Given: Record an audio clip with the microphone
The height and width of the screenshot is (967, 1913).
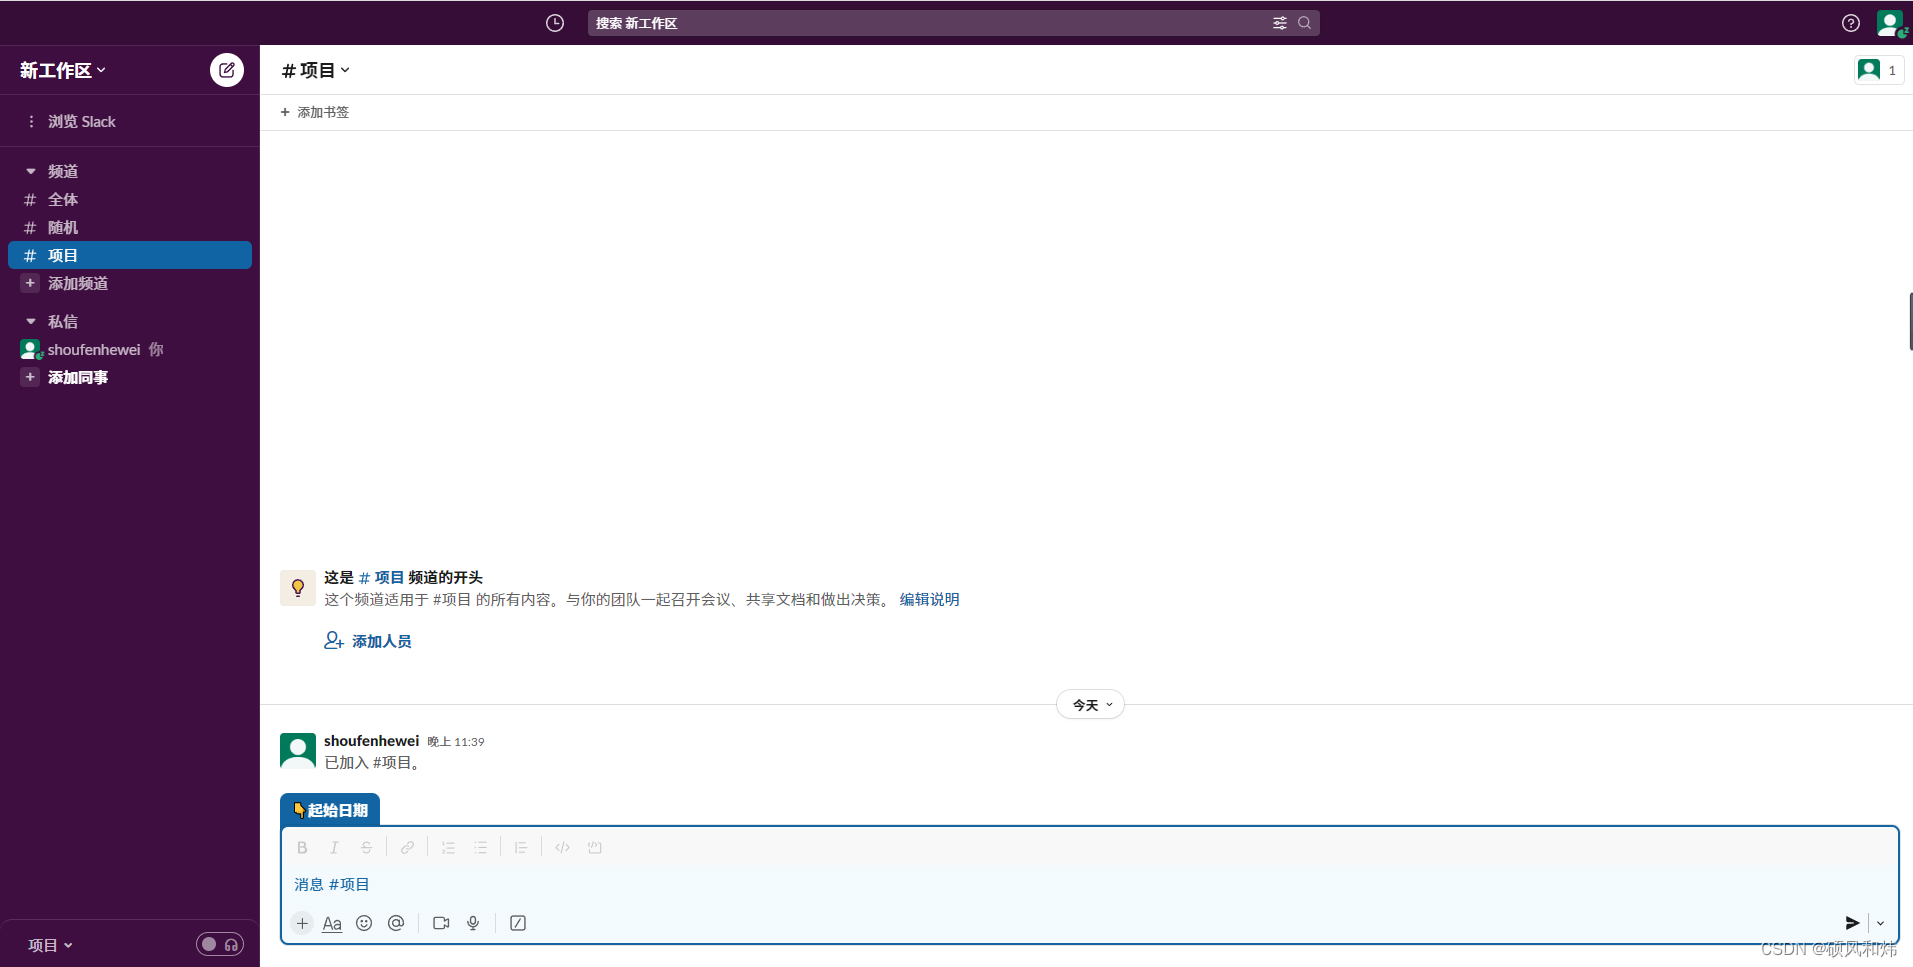Looking at the screenshot, I should click(x=473, y=923).
